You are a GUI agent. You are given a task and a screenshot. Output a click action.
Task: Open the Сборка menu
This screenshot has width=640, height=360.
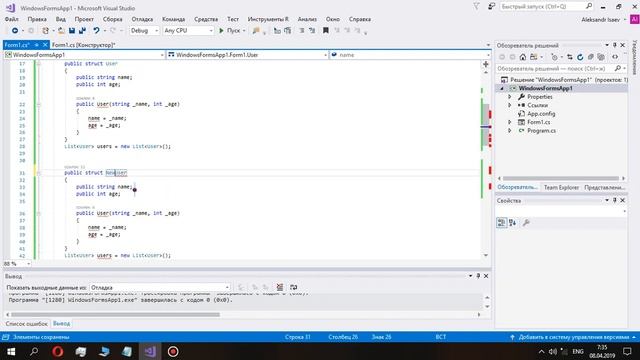click(x=113, y=19)
